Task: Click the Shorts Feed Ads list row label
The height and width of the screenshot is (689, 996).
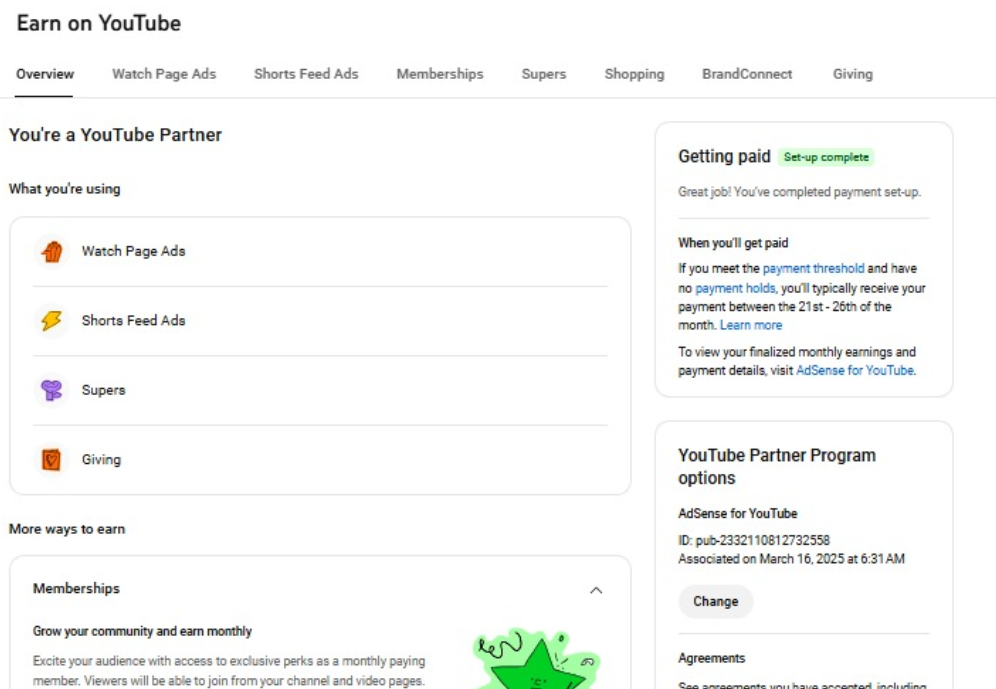Action: [x=133, y=320]
